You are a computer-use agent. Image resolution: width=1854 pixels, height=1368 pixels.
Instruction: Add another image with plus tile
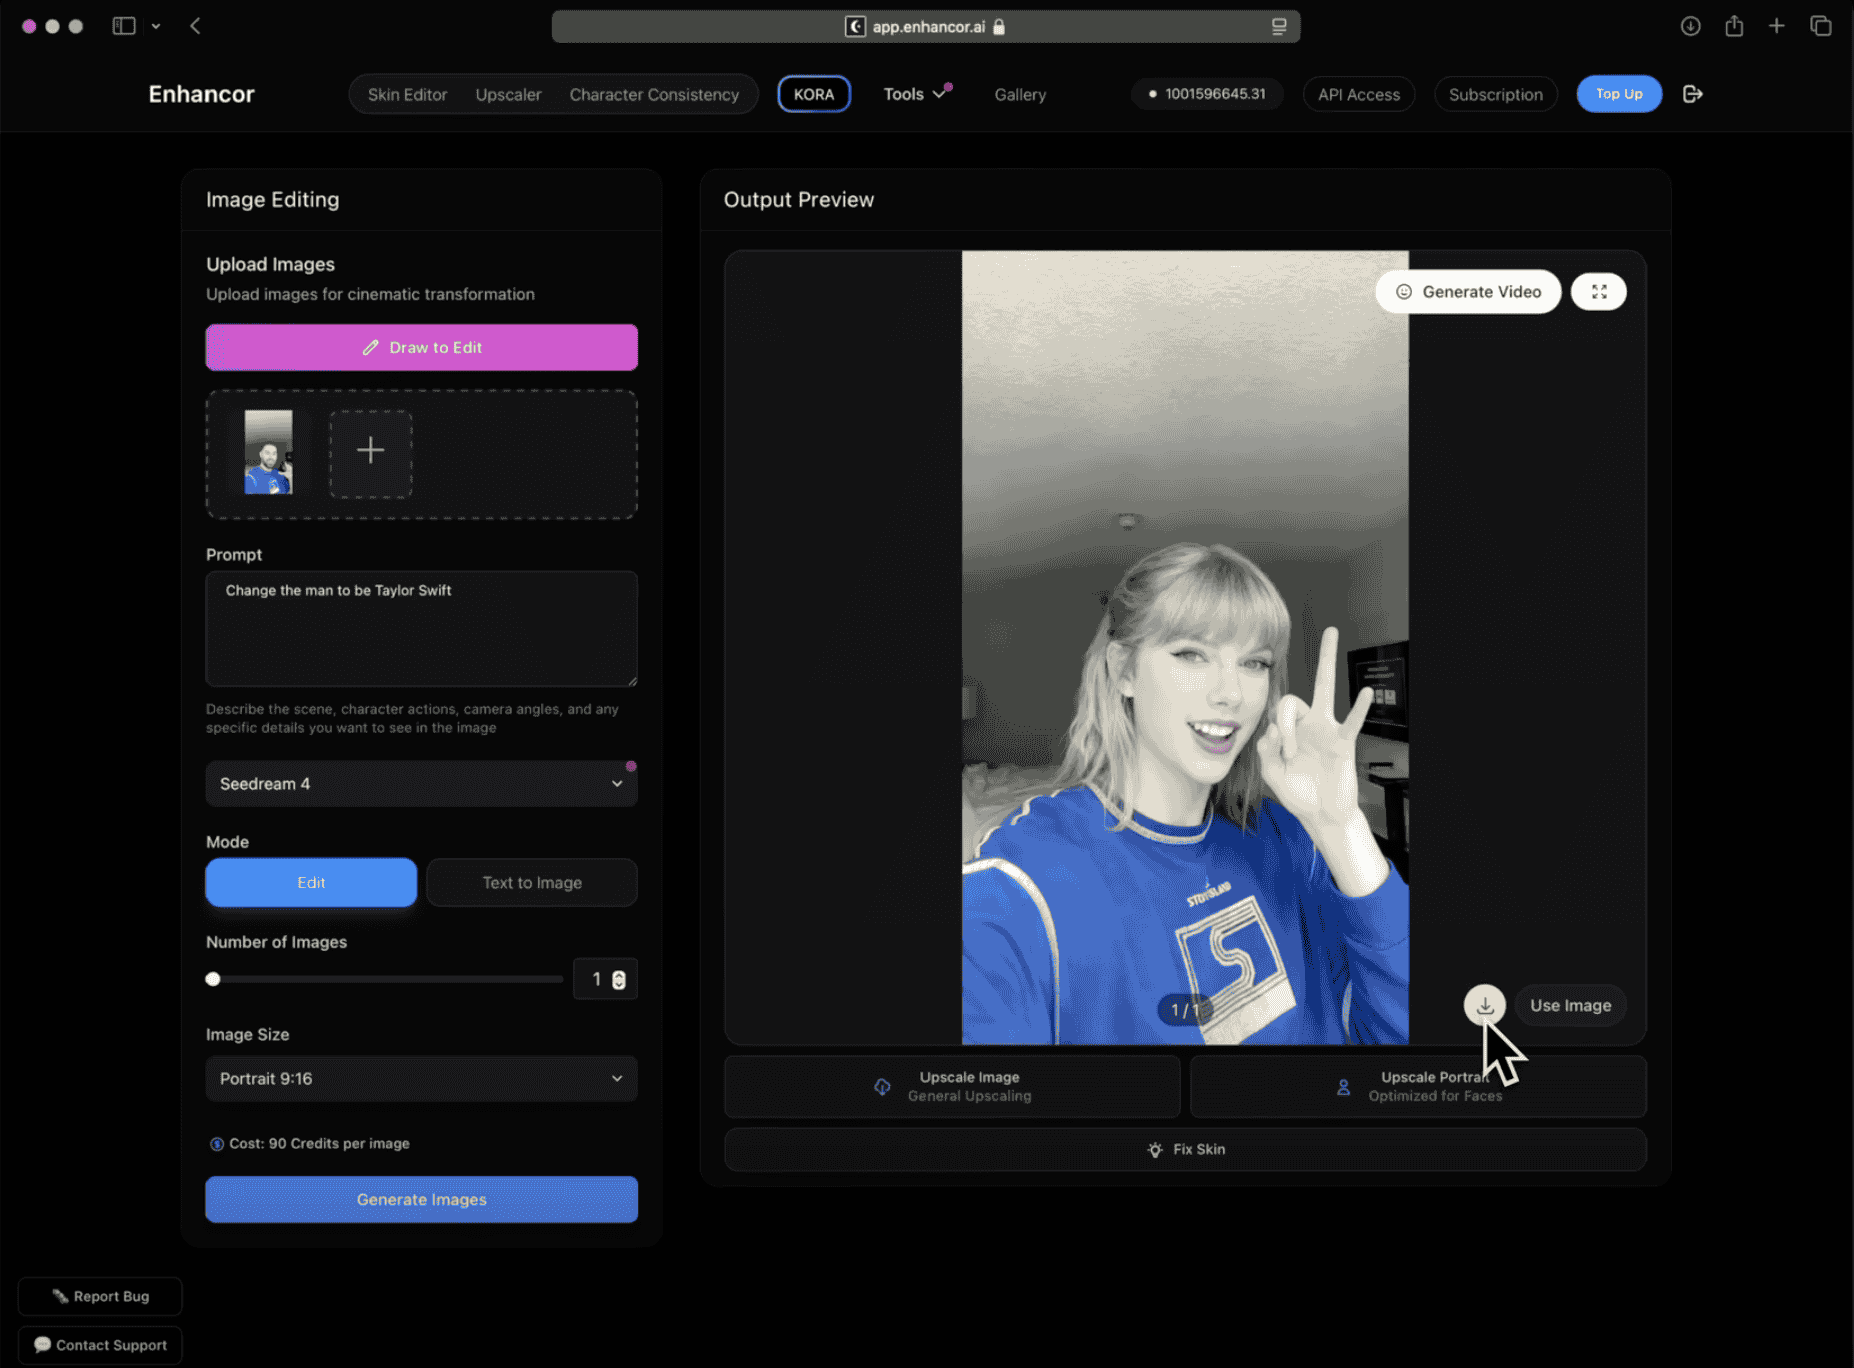(371, 451)
